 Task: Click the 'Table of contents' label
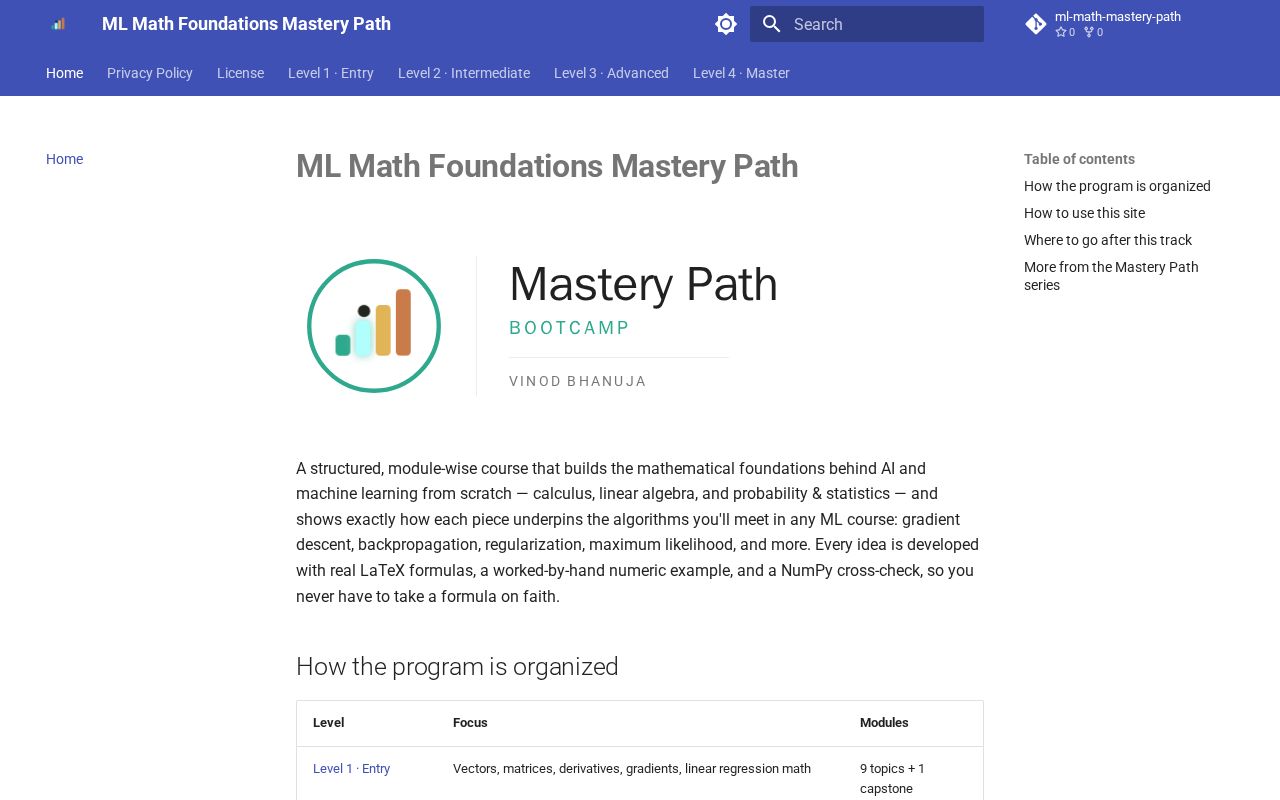tap(1079, 159)
